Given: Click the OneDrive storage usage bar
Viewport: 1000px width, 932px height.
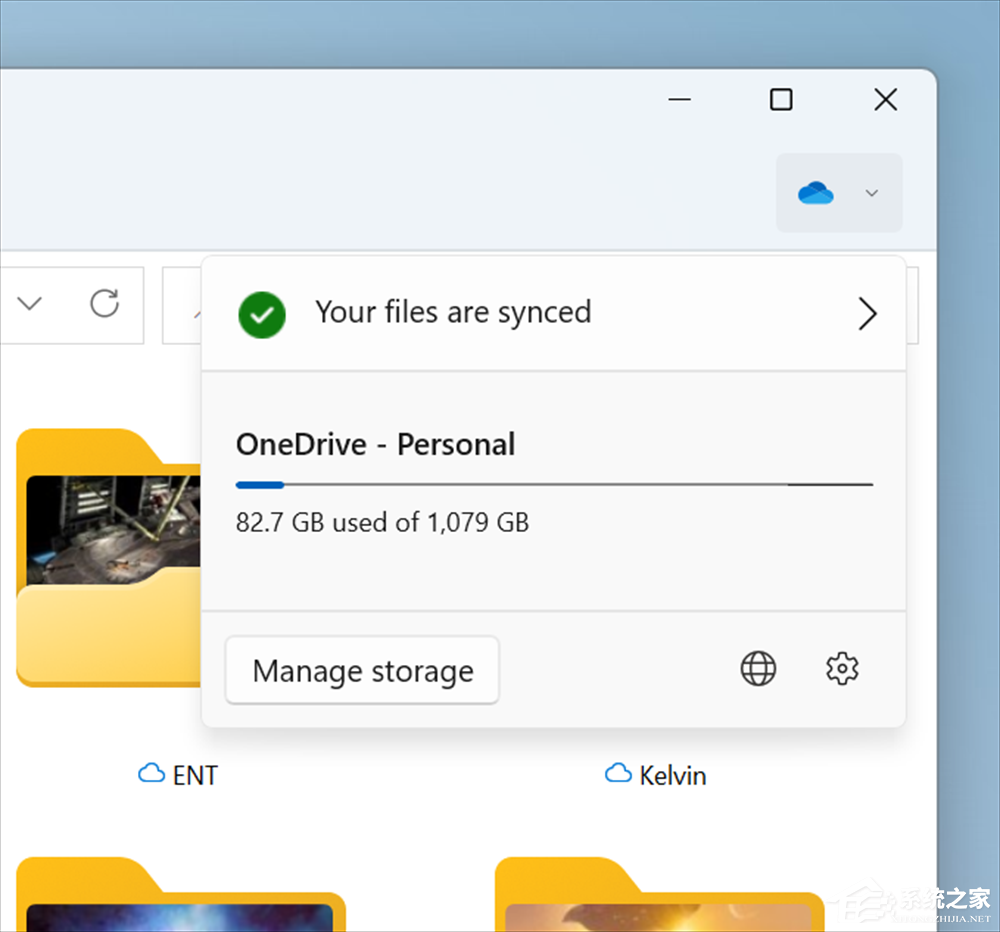Looking at the screenshot, I should [554, 485].
